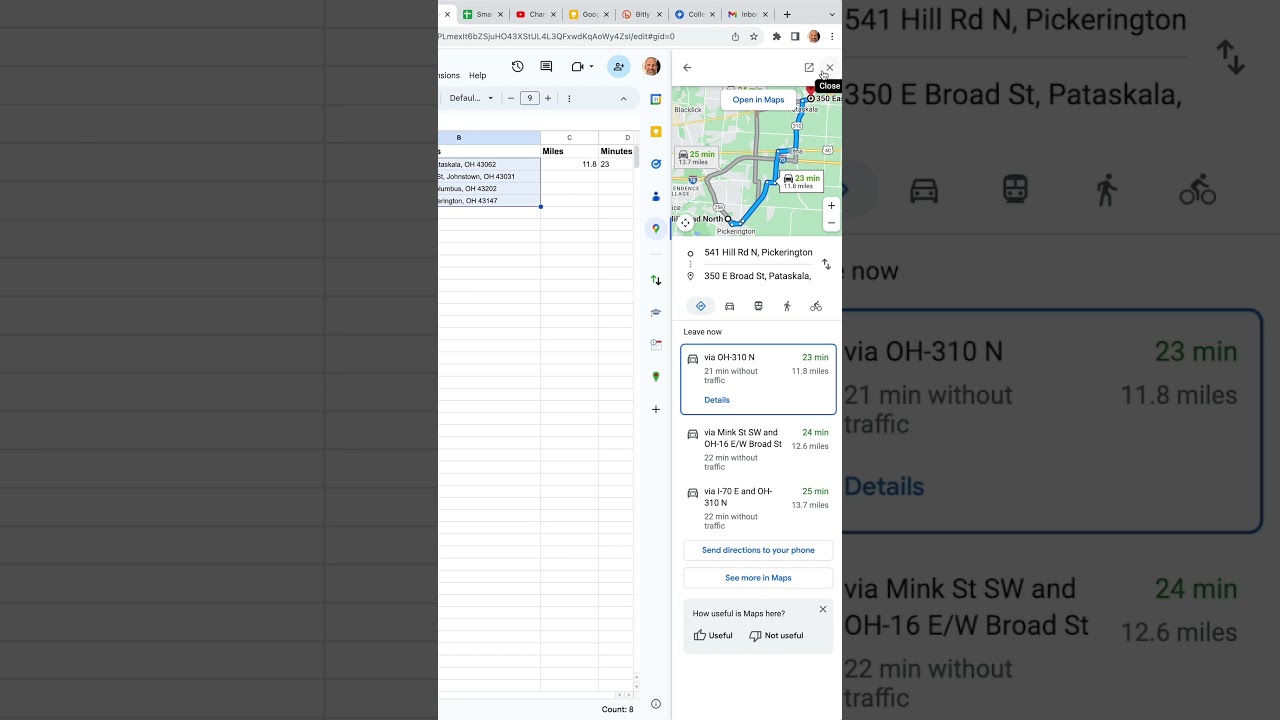
Task: Decrease font size with minus
Action: click(511, 98)
